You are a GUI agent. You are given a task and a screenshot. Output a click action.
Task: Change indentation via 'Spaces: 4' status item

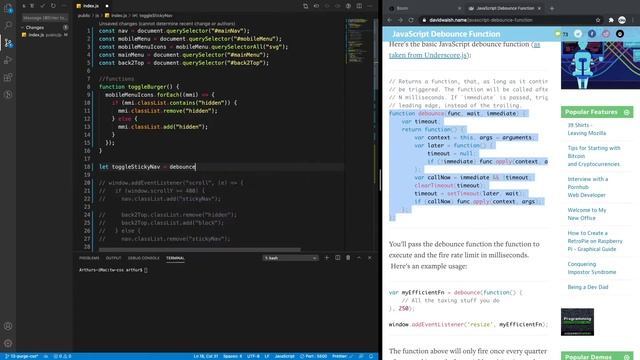(x=232, y=356)
